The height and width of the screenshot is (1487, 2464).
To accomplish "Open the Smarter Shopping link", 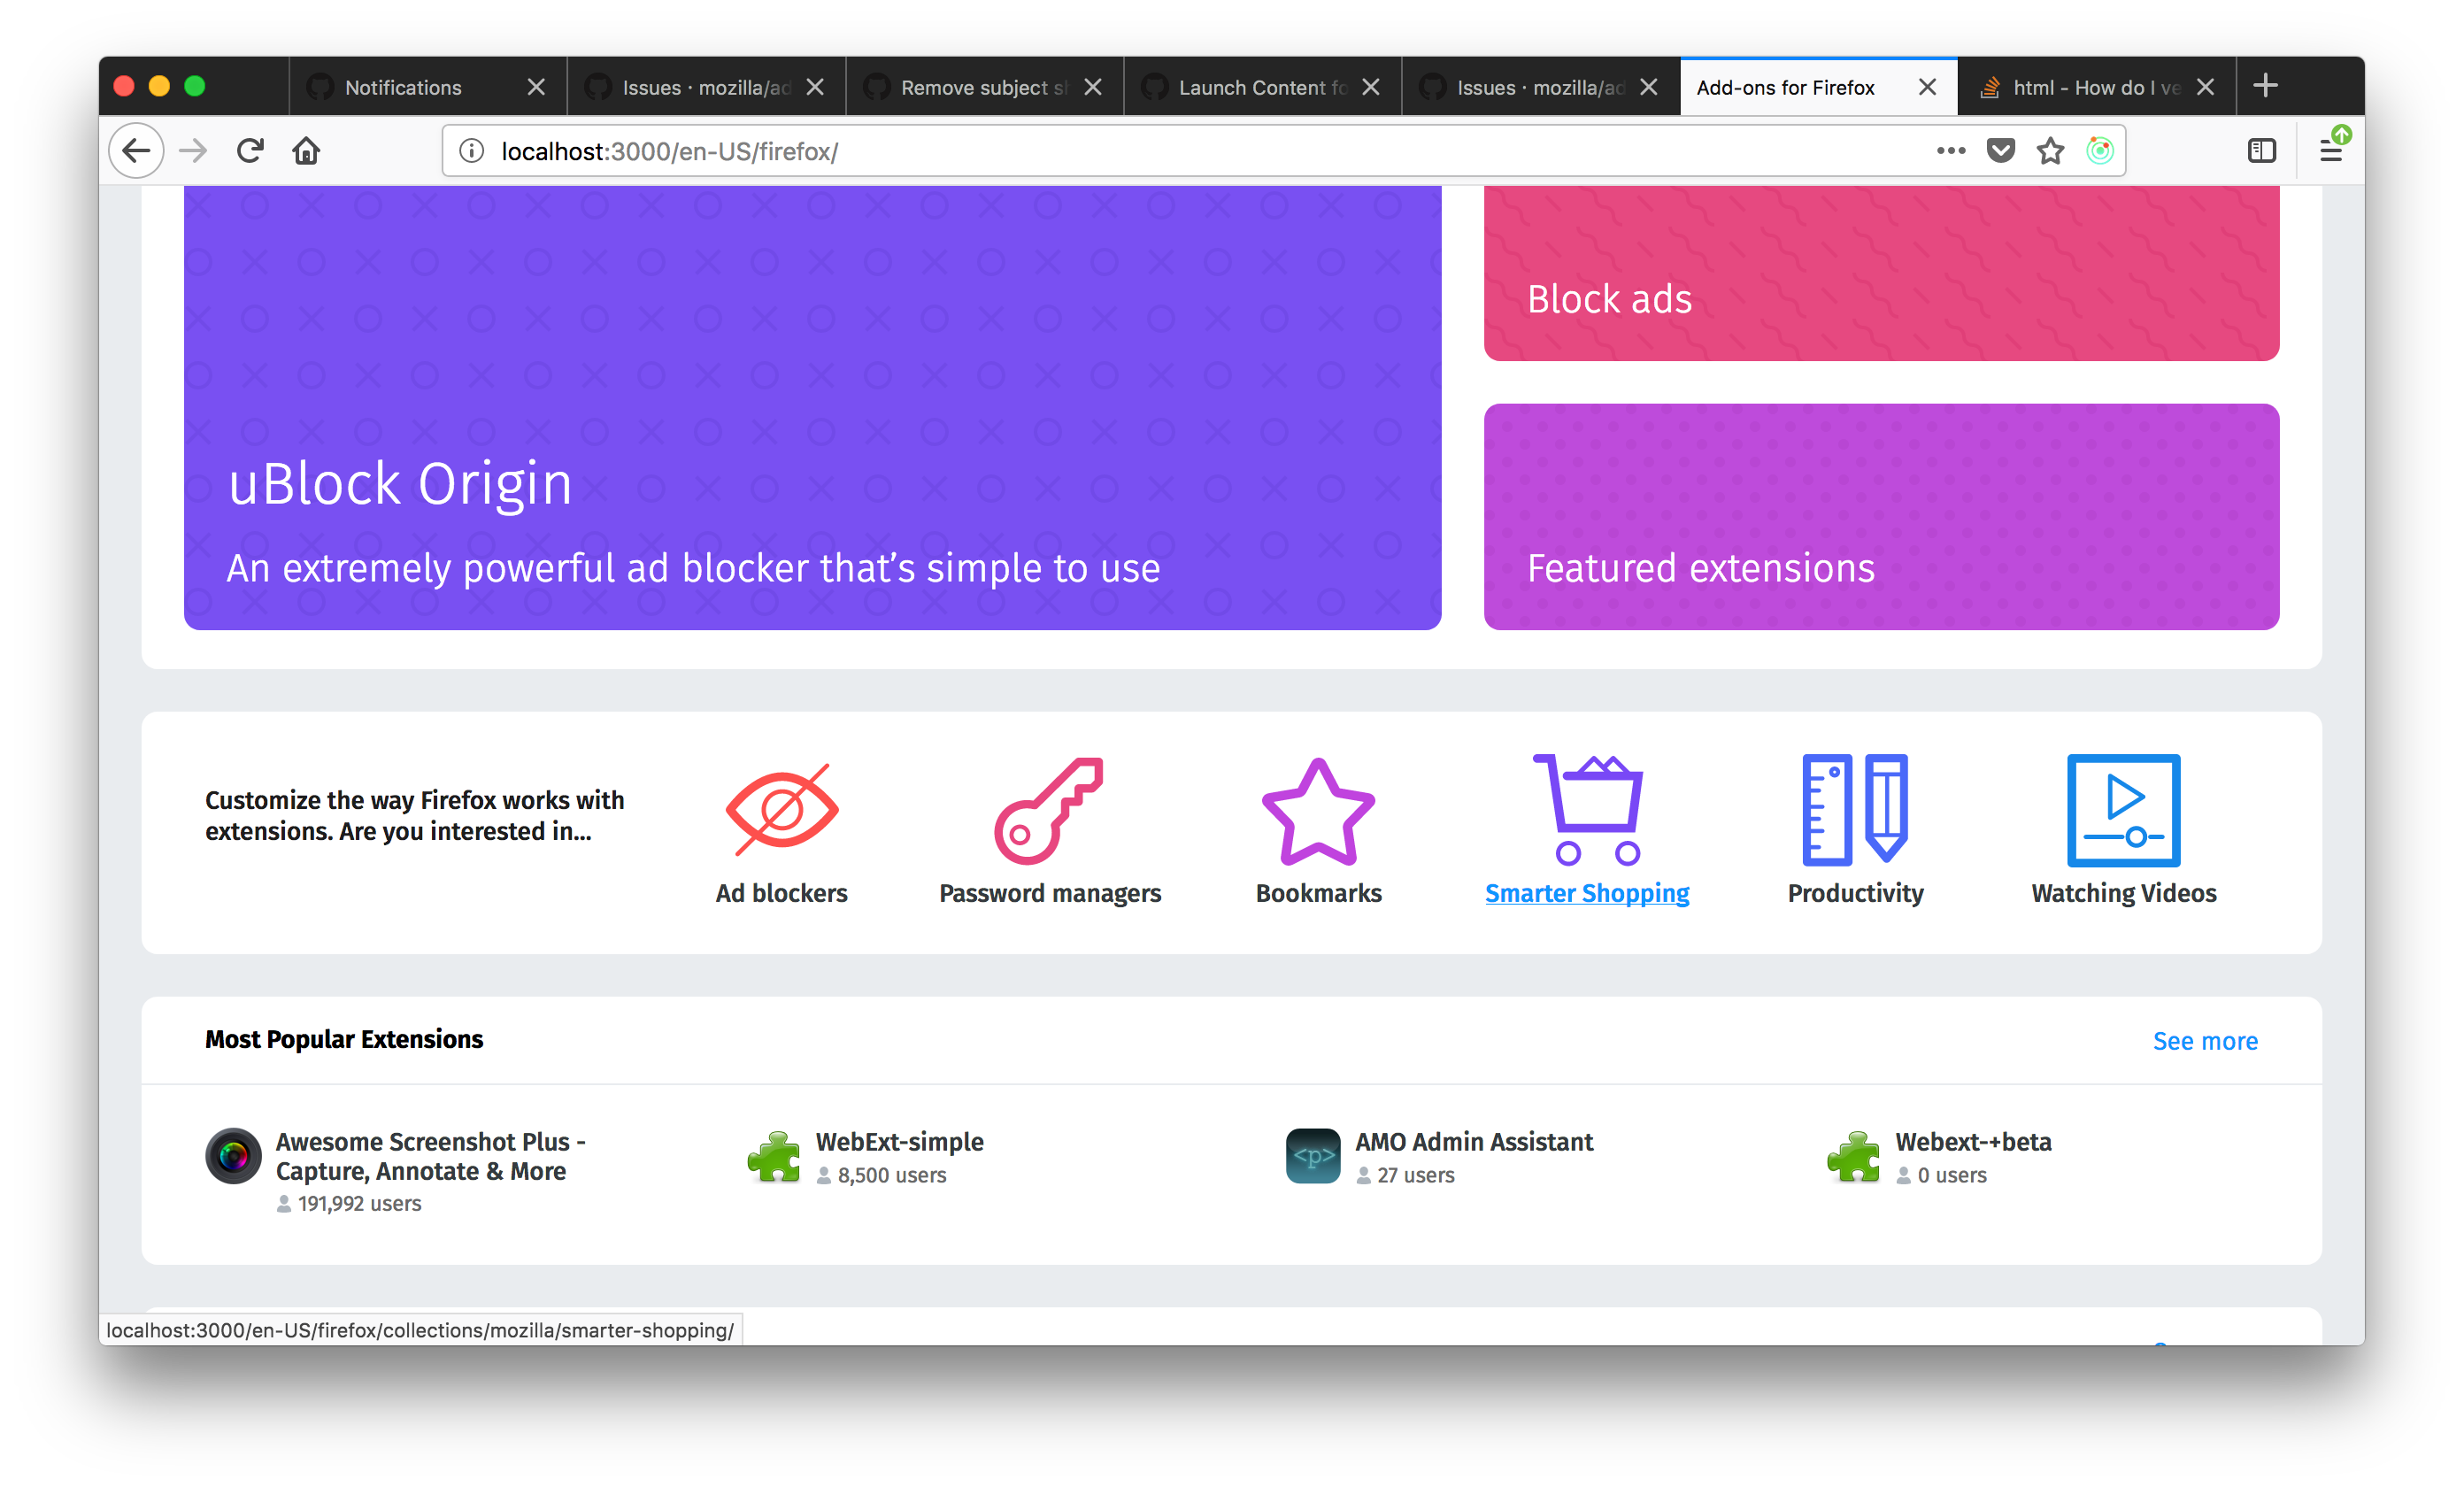I will coord(1587,893).
